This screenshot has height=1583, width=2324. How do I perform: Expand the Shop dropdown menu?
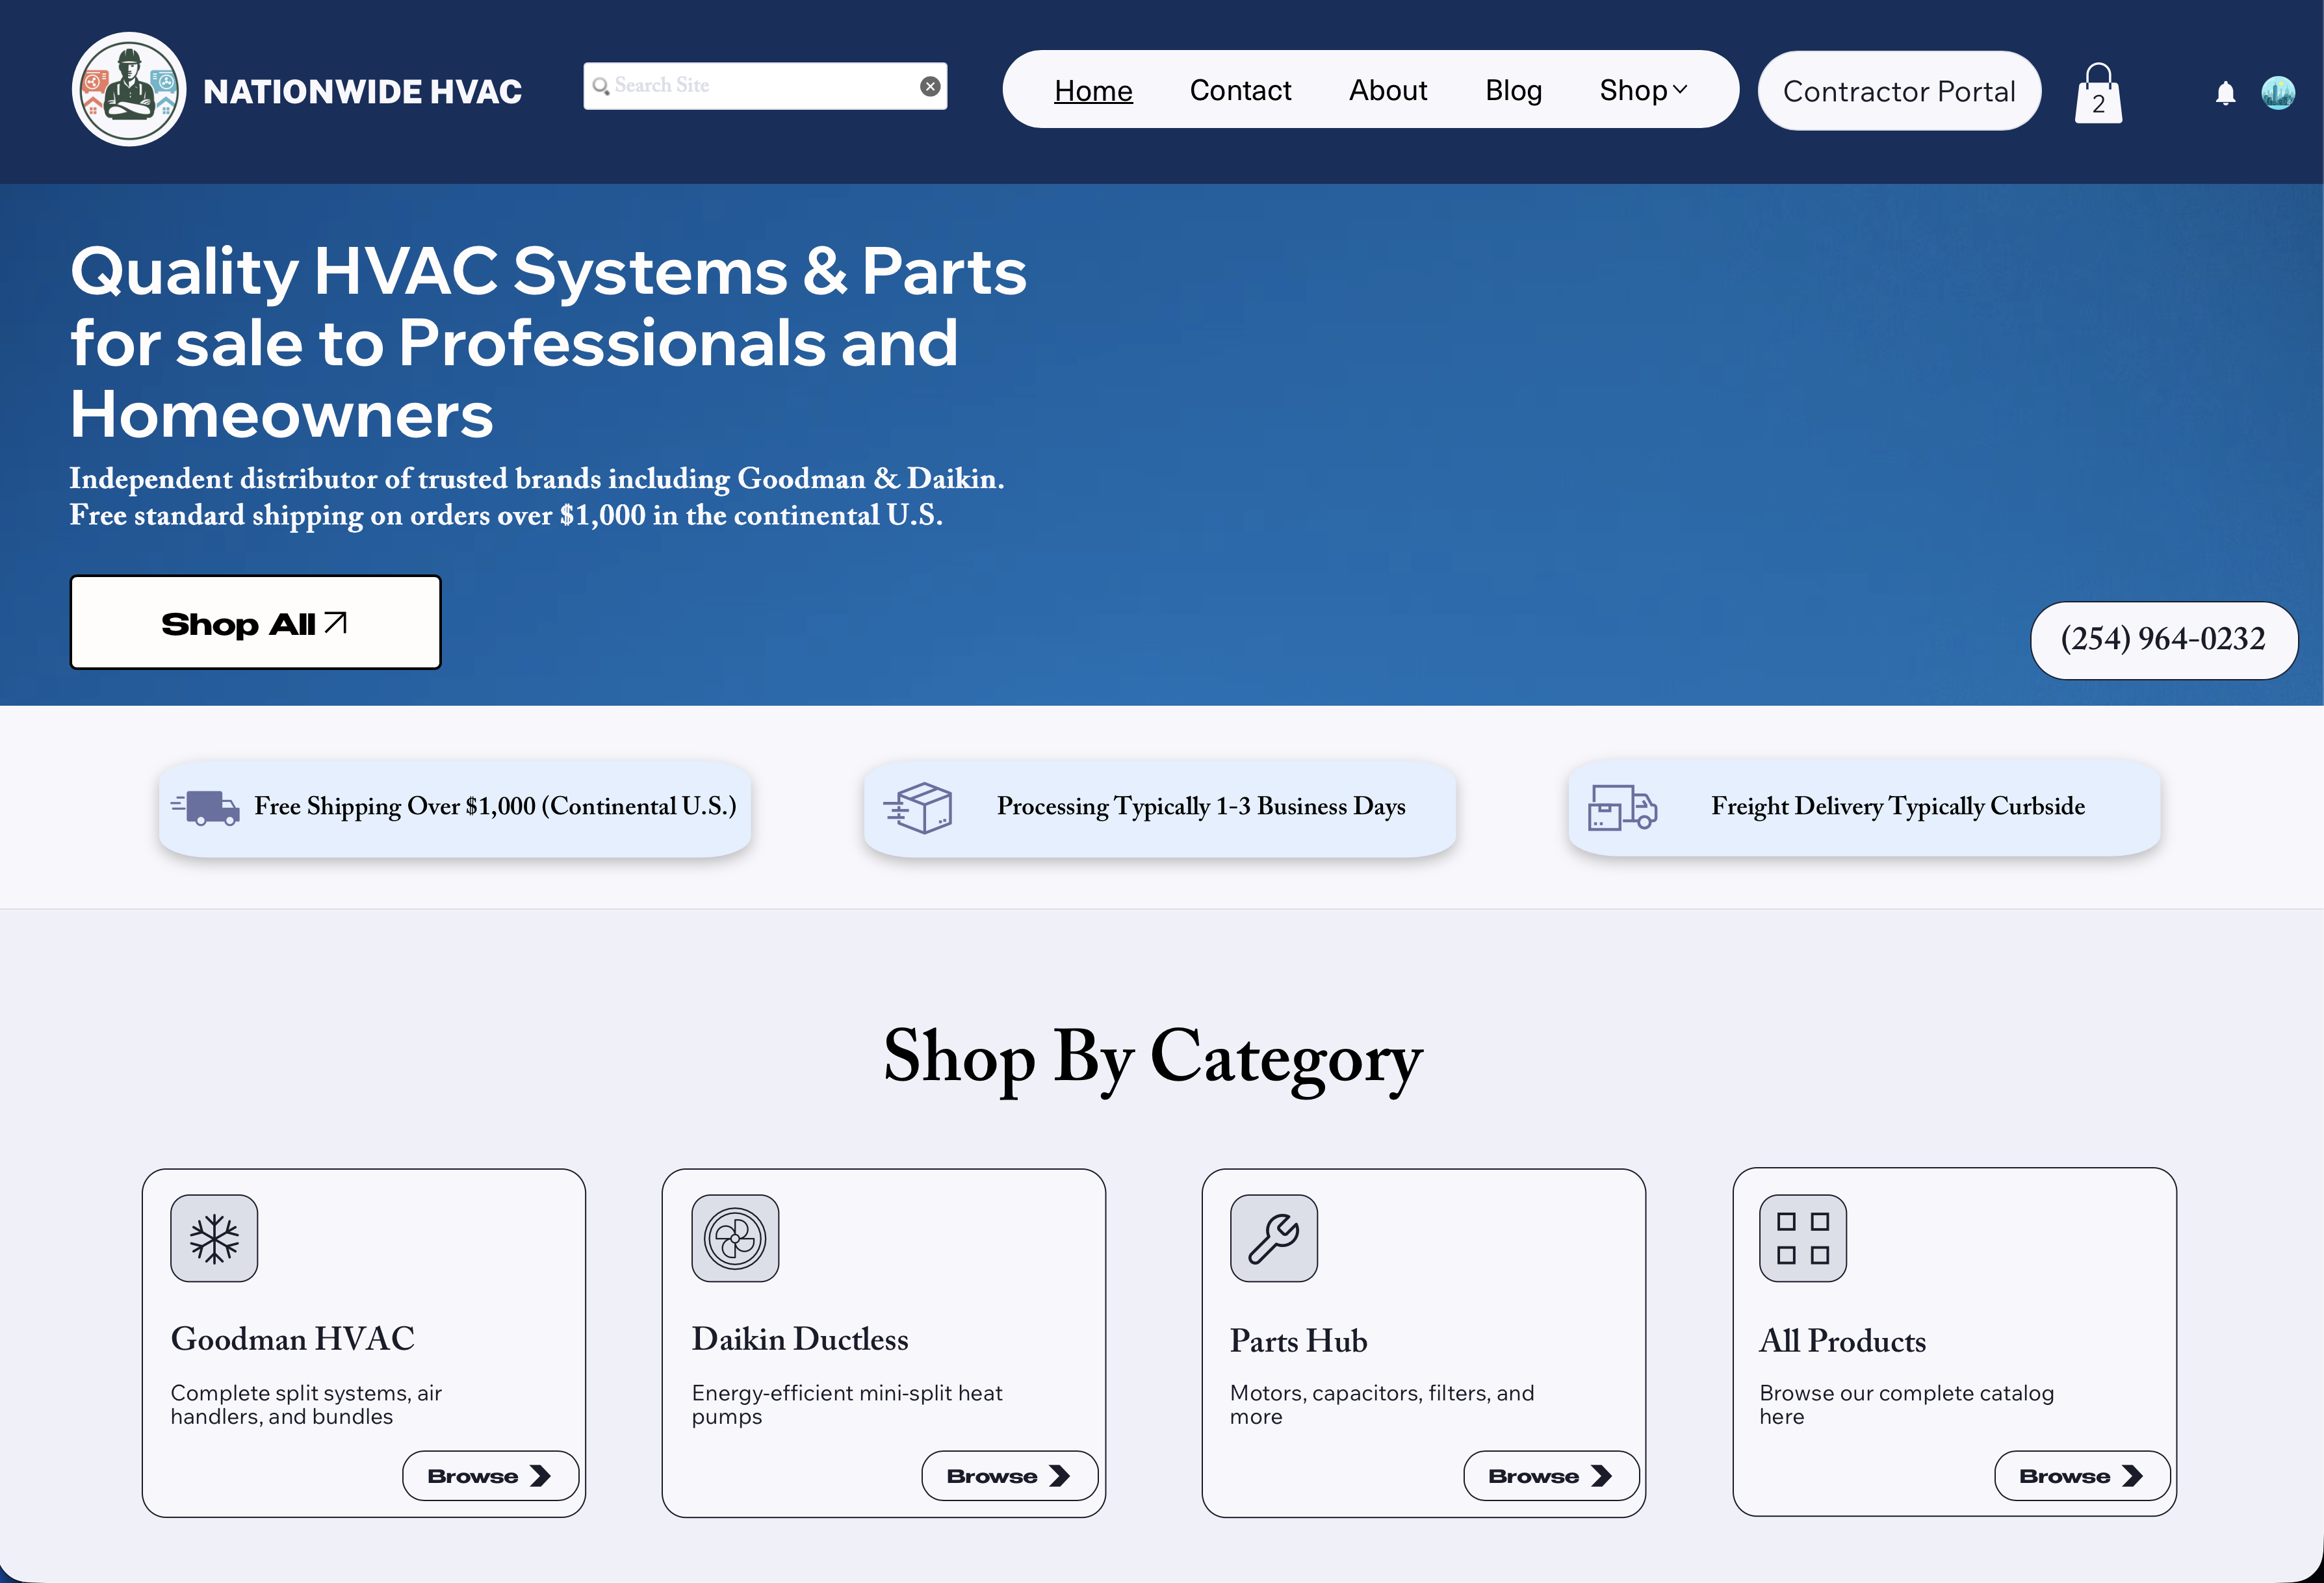pyautogui.click(x=1643, y=90)
